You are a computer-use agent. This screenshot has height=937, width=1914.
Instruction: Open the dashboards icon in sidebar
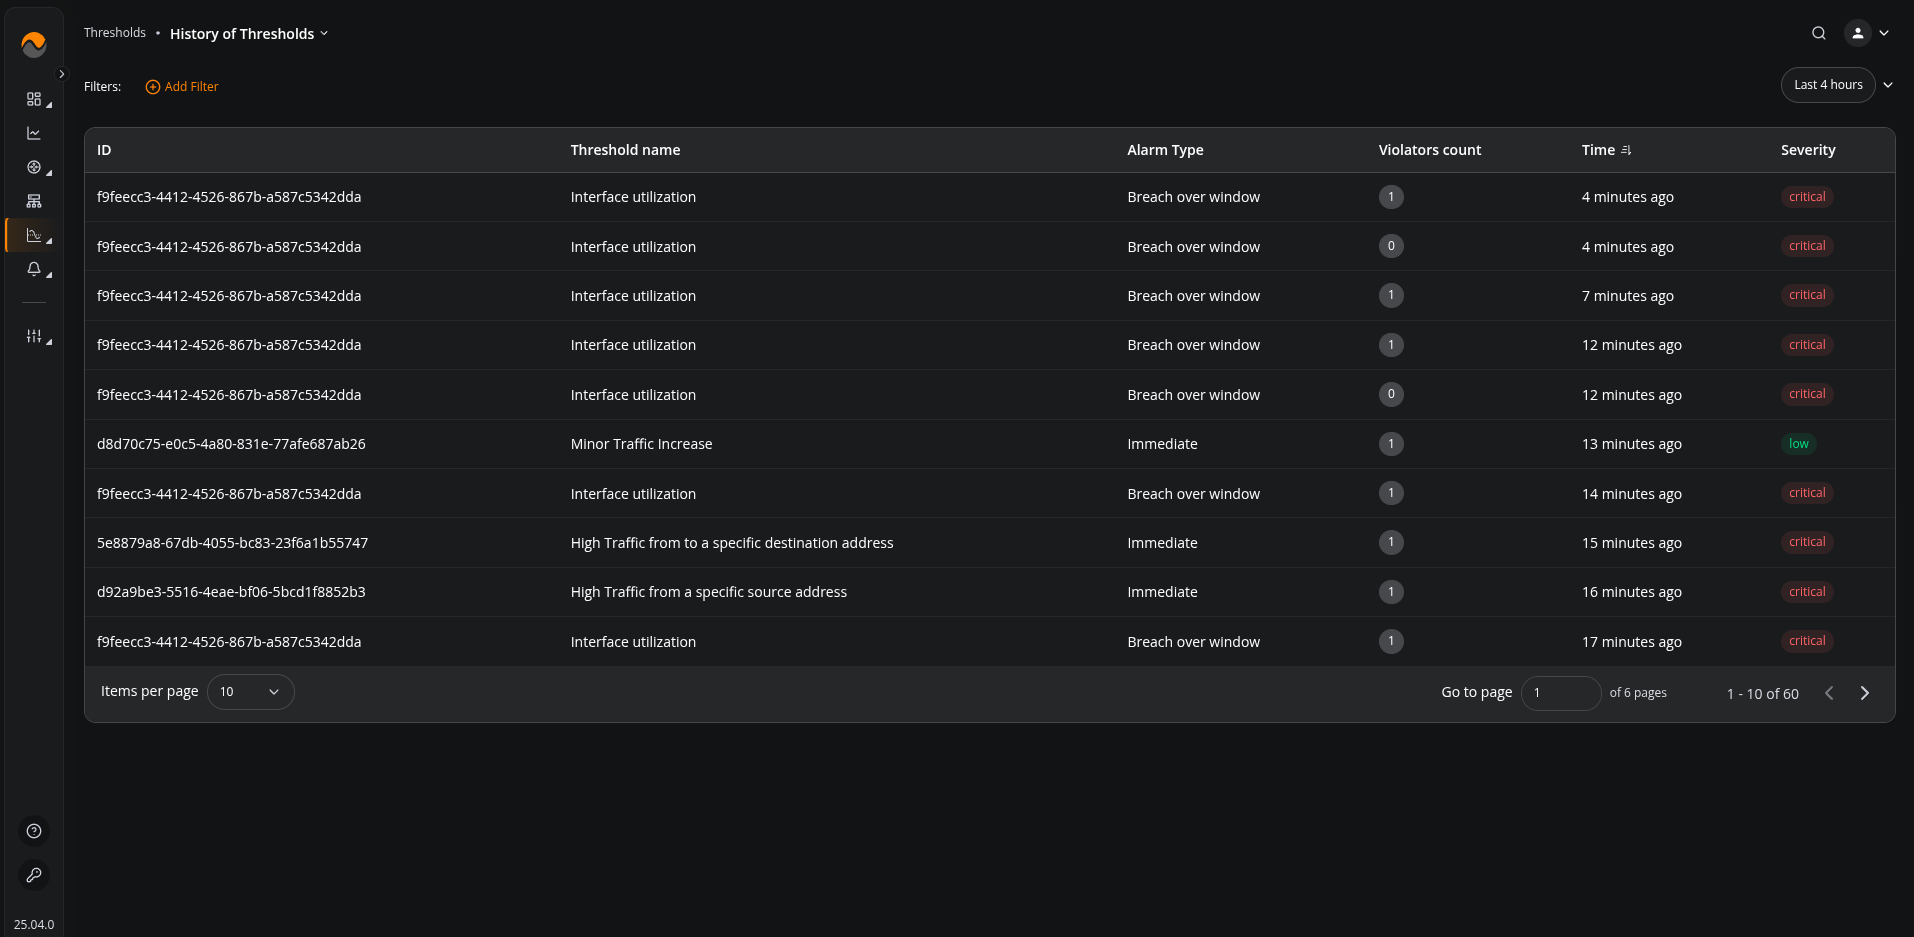point(34,99)
